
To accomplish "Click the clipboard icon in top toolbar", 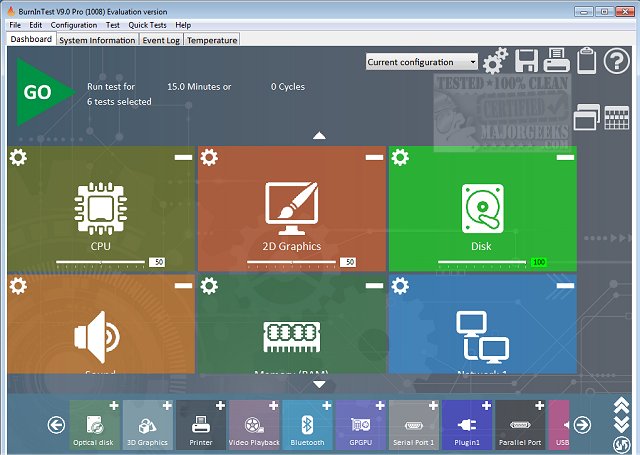I will [588, 61].
